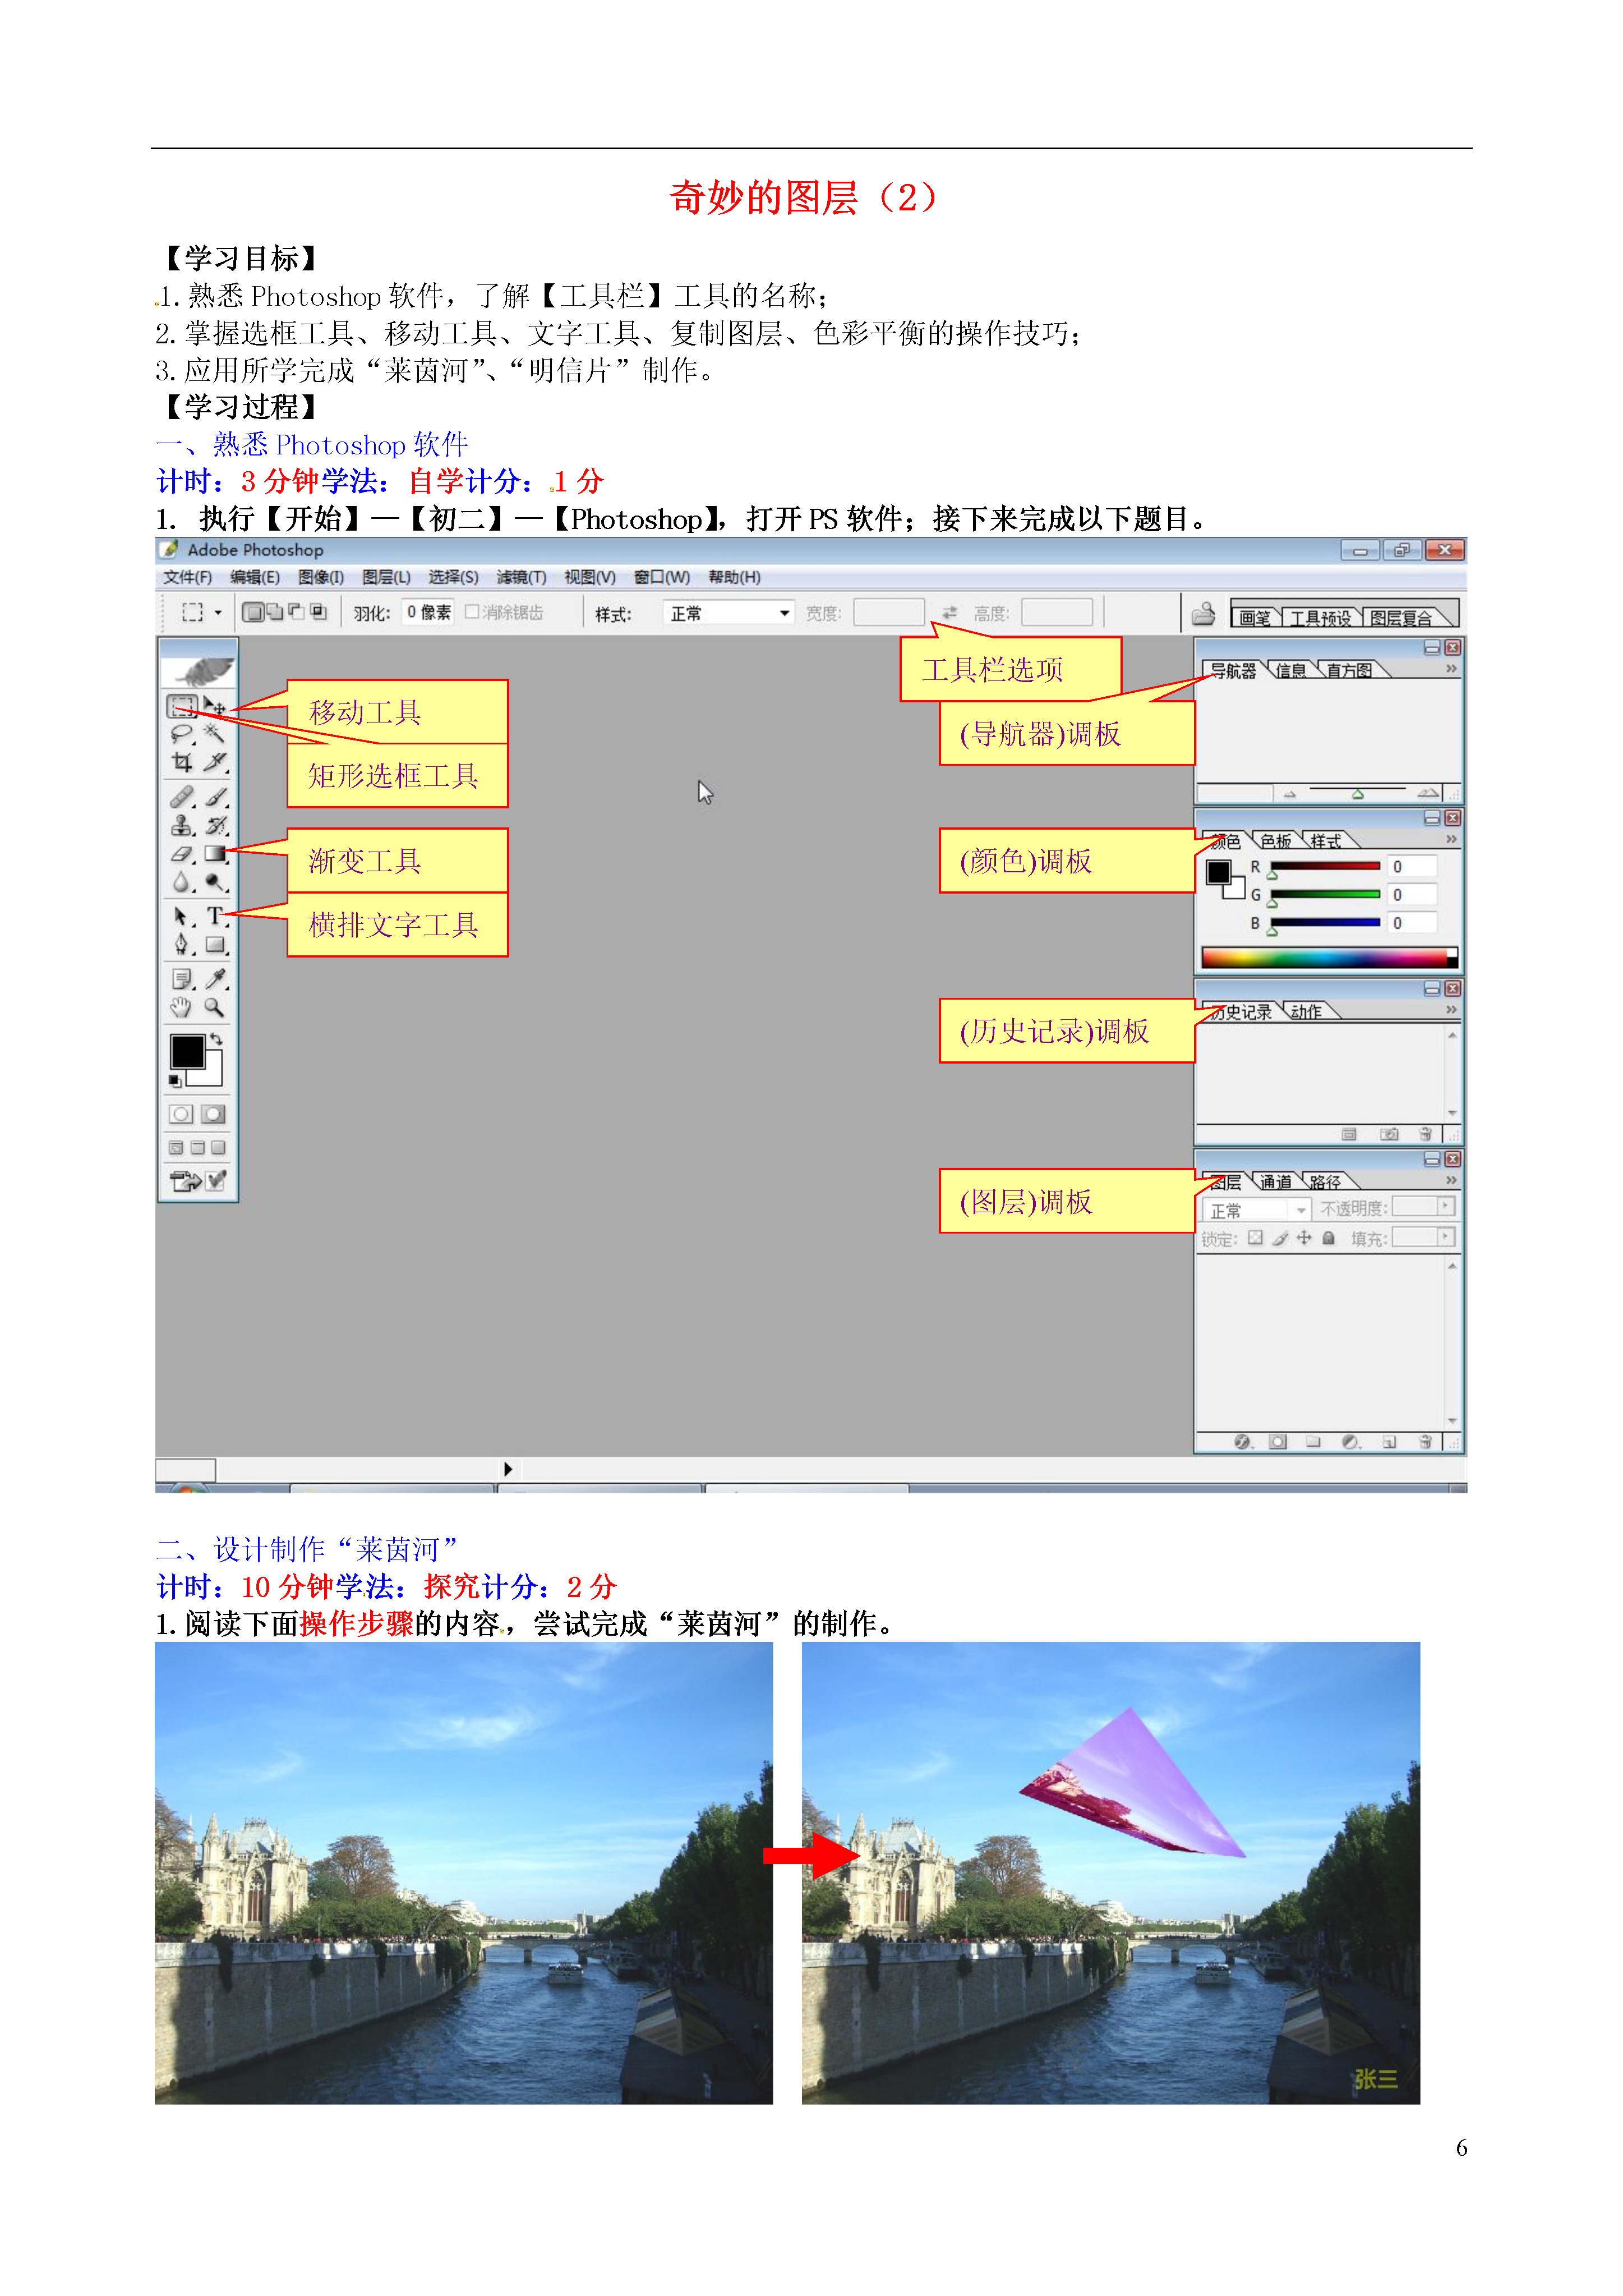The height and width of the screenshot is (2296, 1623).
Task: Toggle the 消除锯齿 anti-alias checkbox
Action: point(472,612)
